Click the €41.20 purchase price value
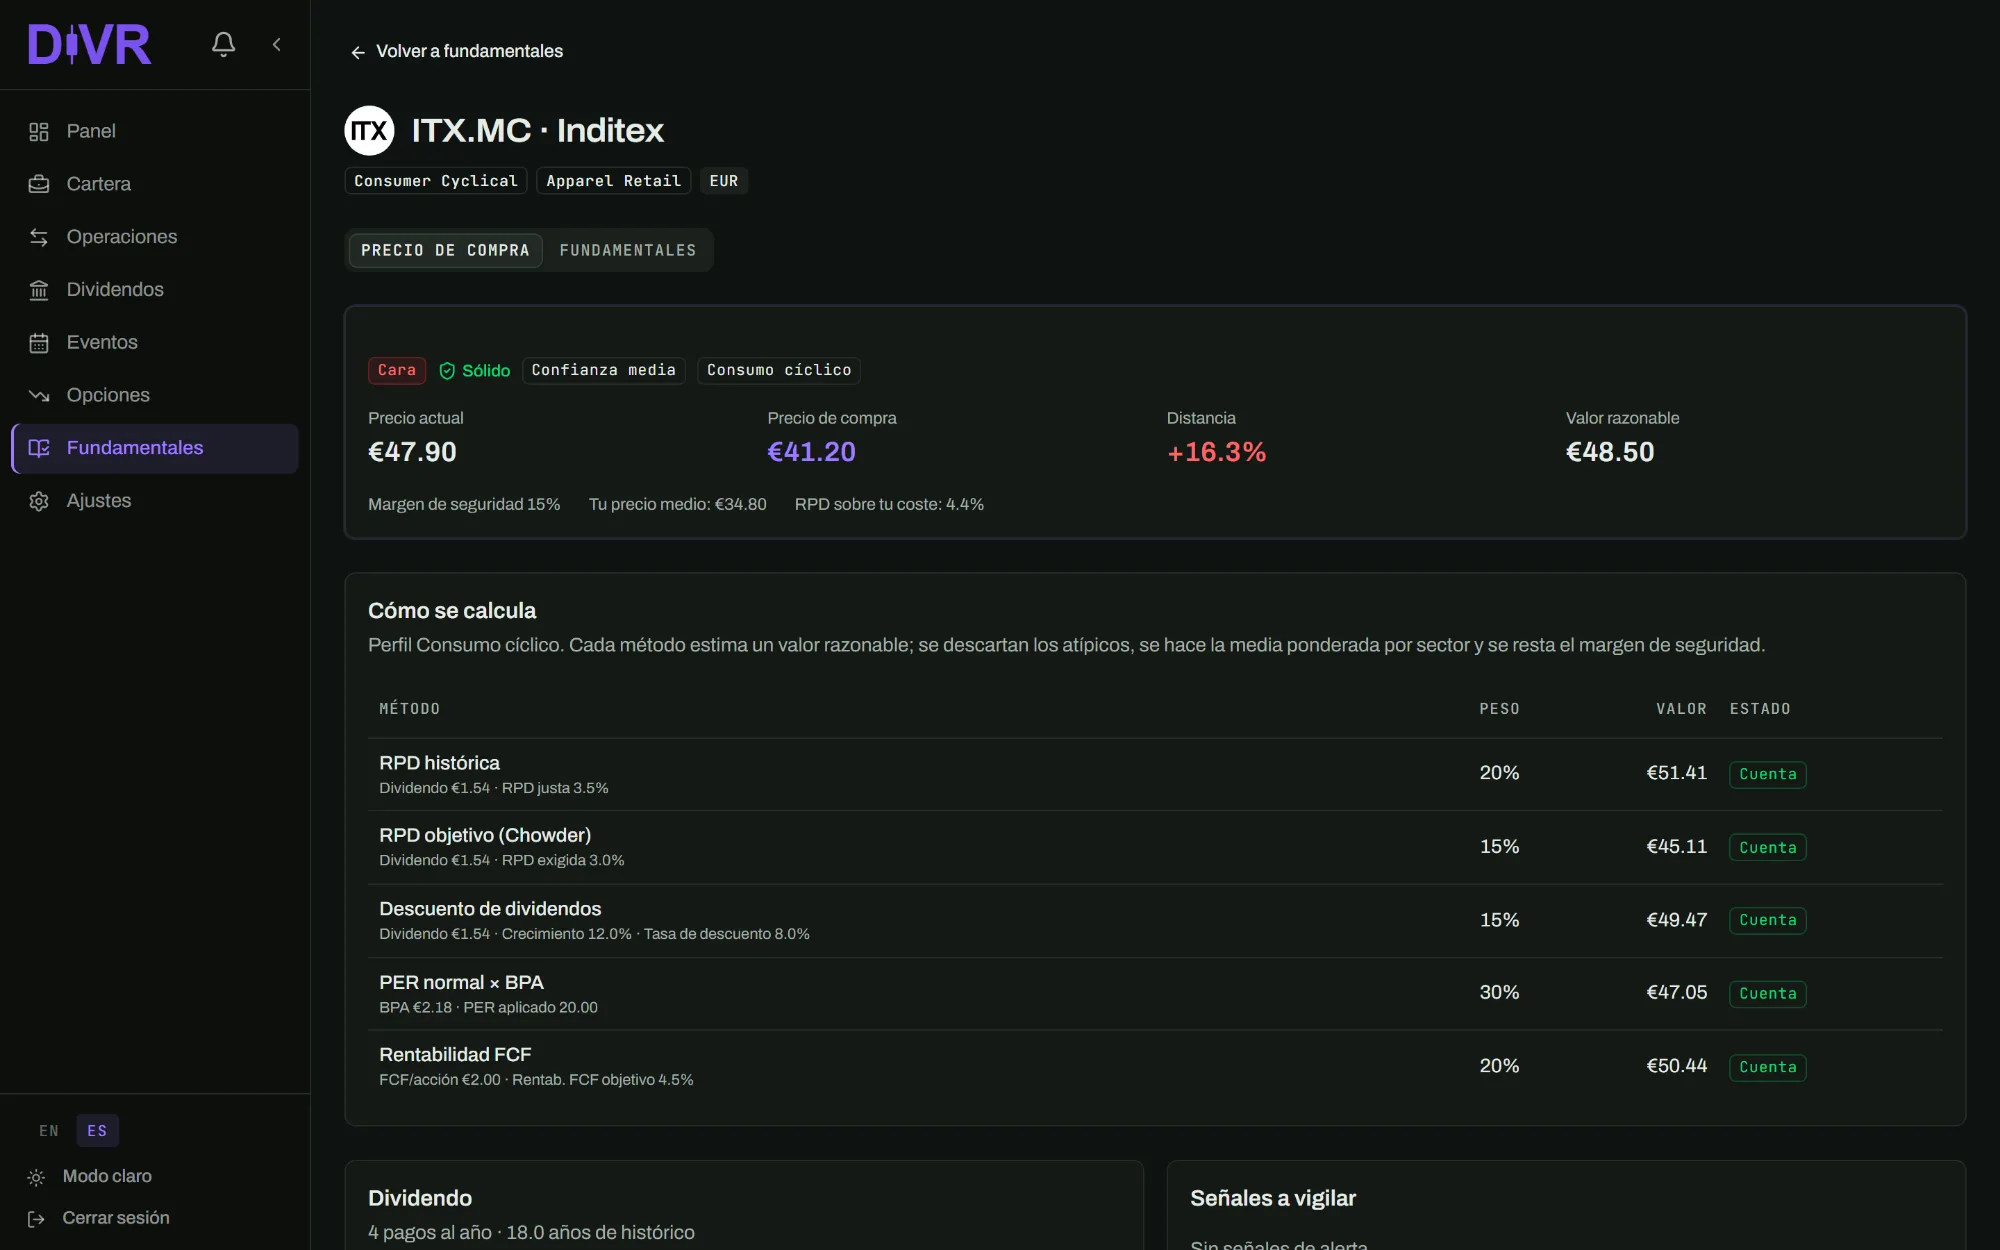 click(811, 452)
